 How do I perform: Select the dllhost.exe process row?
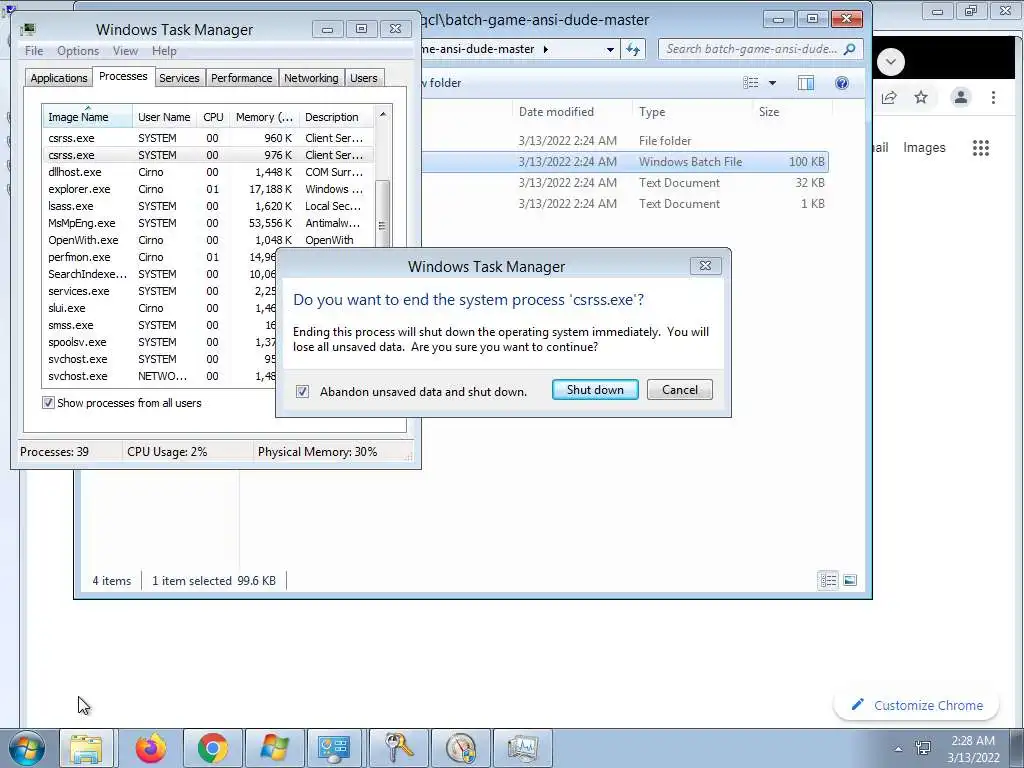[208, 172]
